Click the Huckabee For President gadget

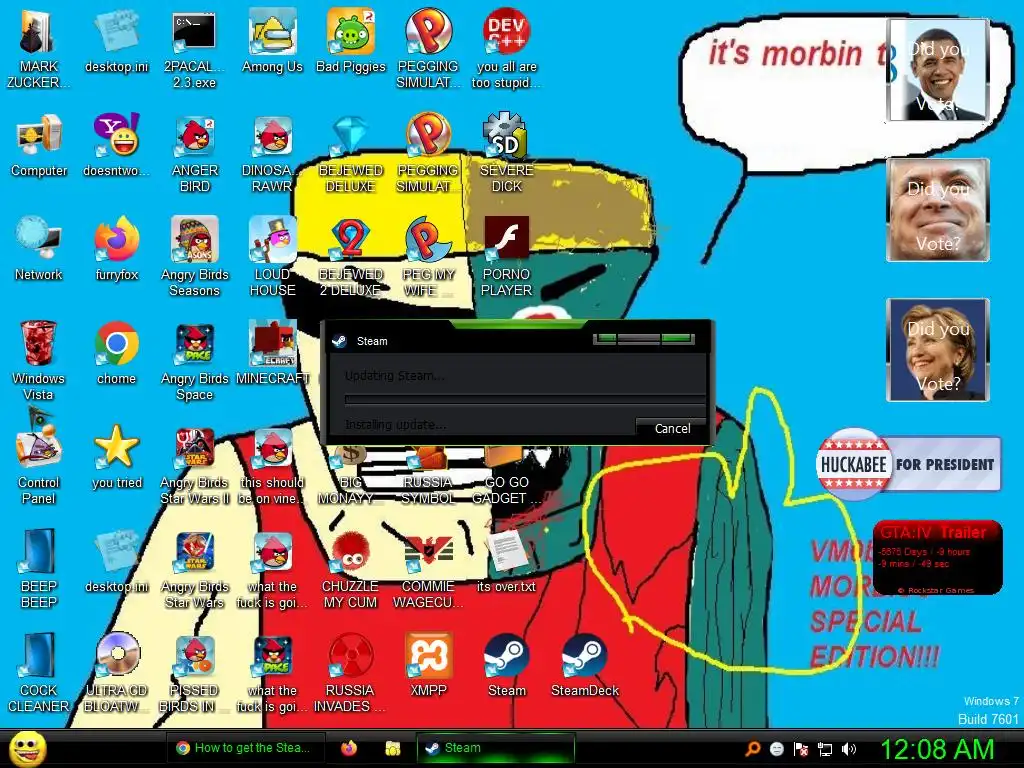click(908, 464)
